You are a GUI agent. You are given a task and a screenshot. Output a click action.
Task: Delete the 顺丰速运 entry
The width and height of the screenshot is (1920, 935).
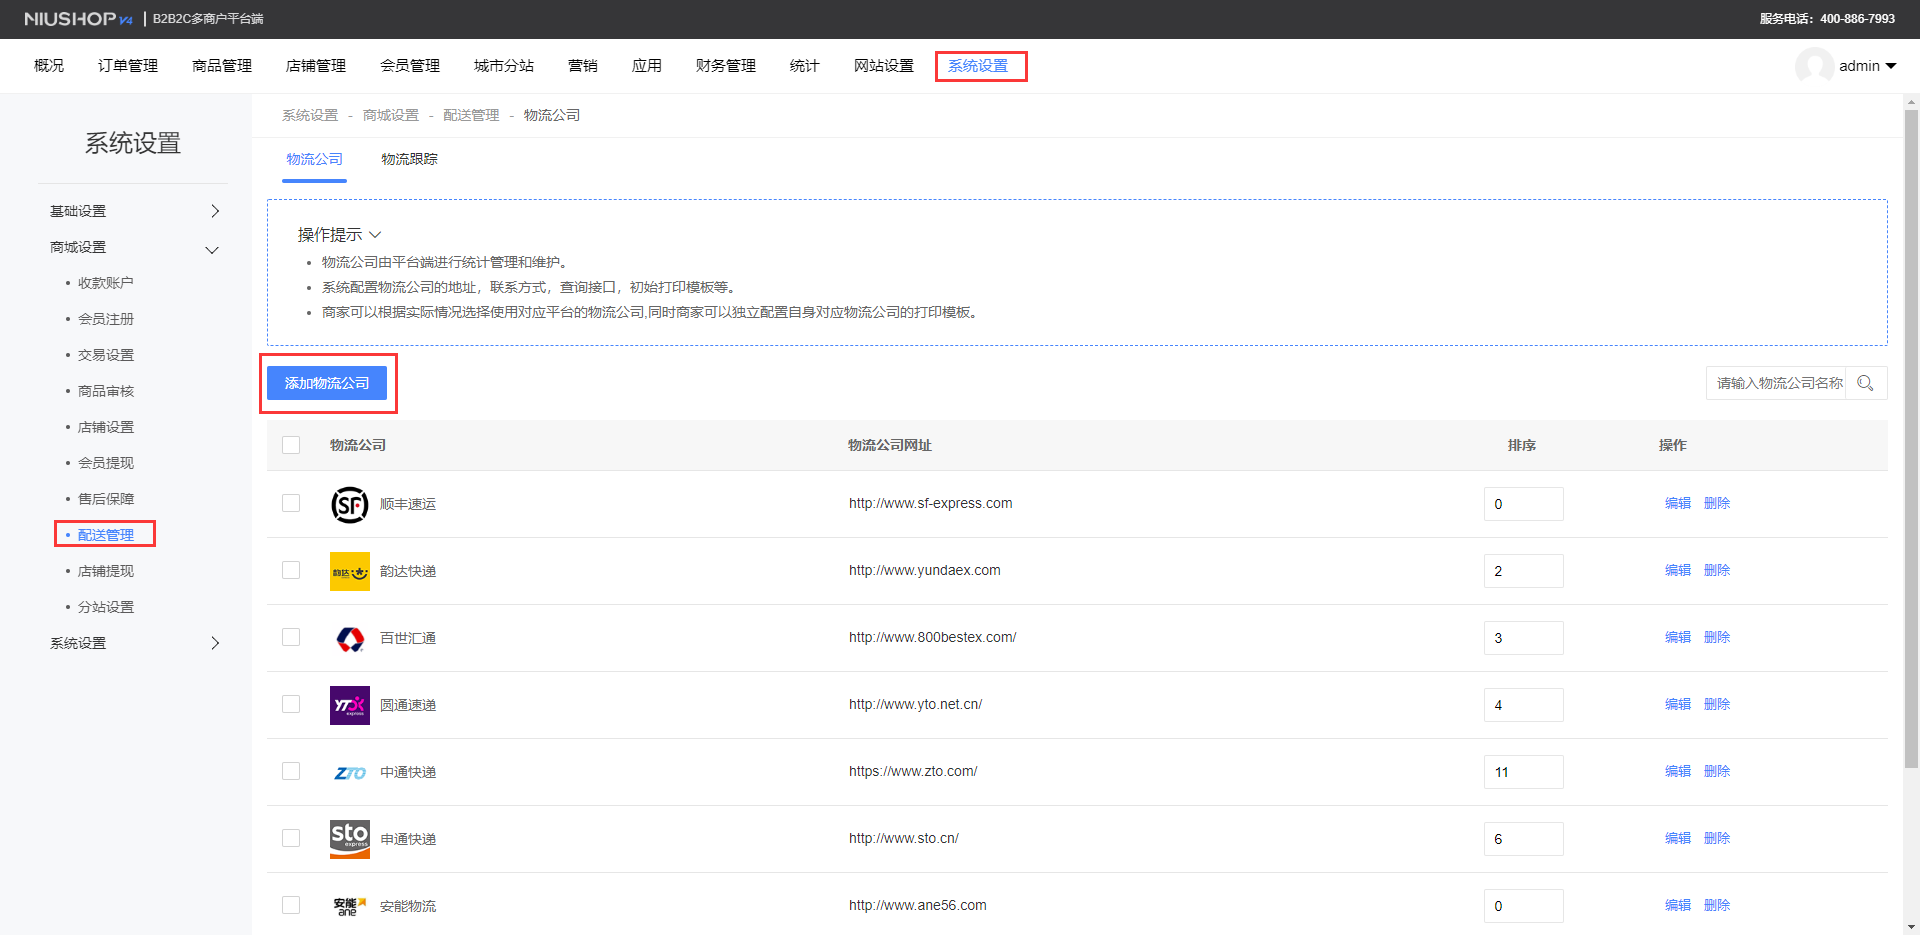pos(1717,503)
